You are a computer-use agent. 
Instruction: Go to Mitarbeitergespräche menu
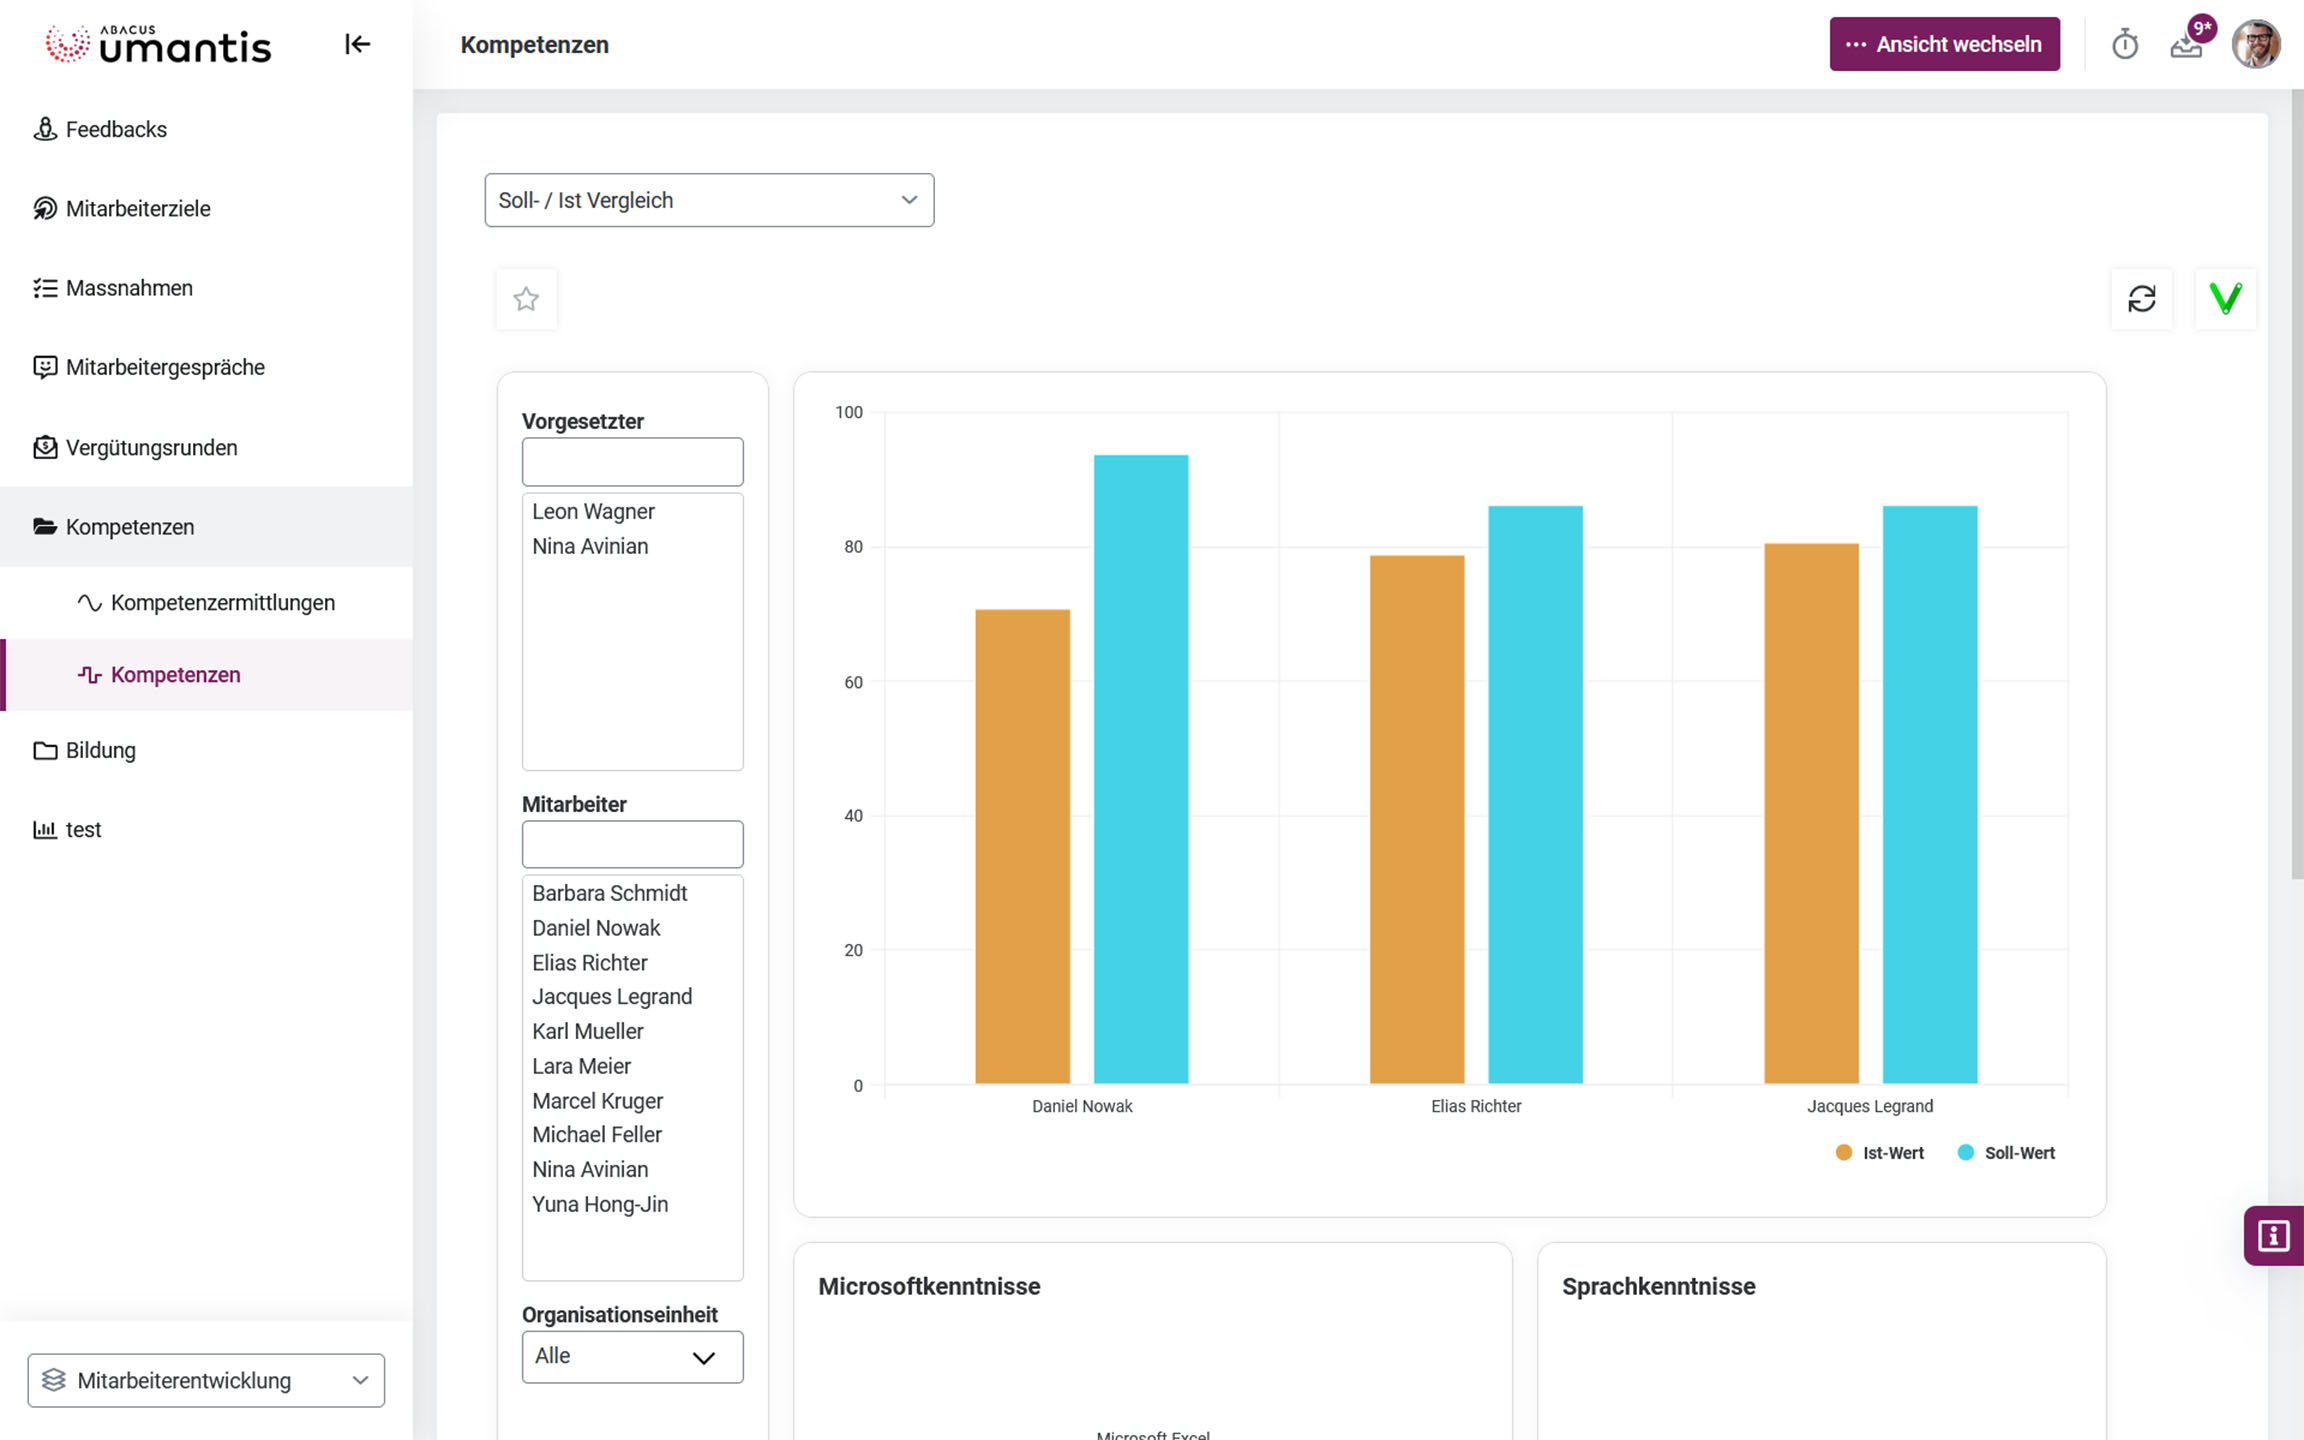tap(165, 367)
